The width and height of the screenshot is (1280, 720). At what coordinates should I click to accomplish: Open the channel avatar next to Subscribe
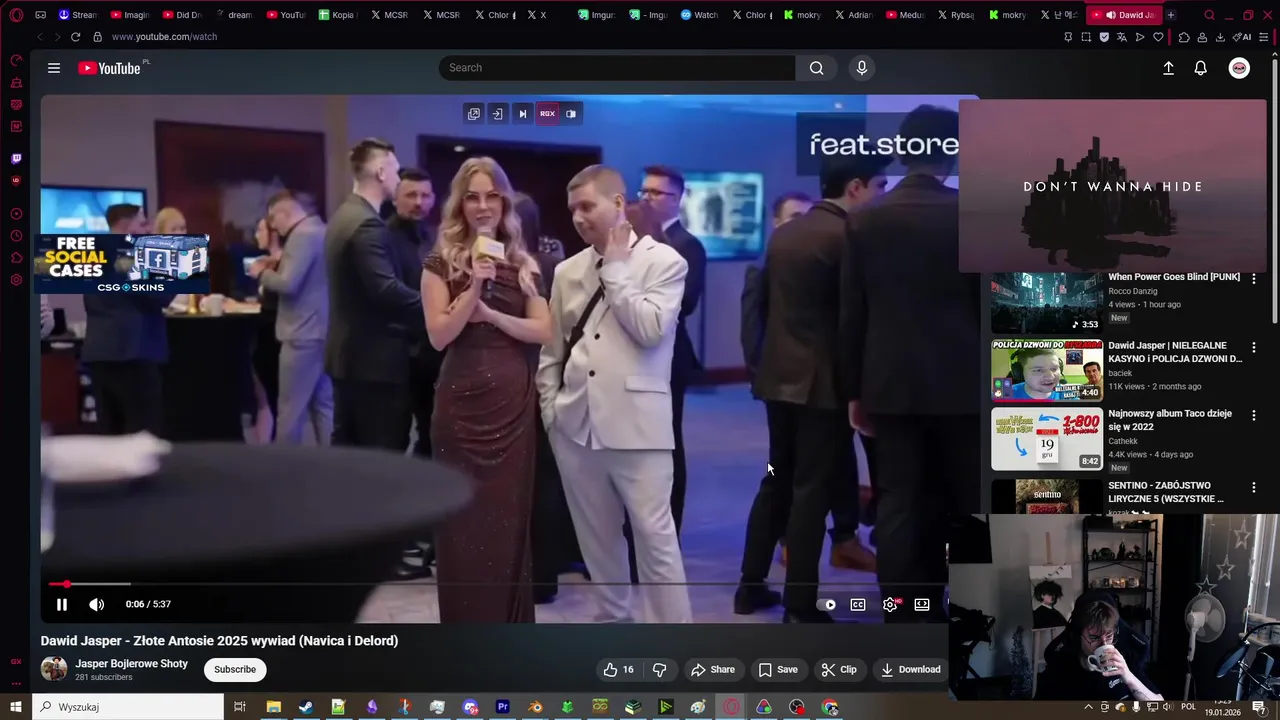(x=54, y=669)
